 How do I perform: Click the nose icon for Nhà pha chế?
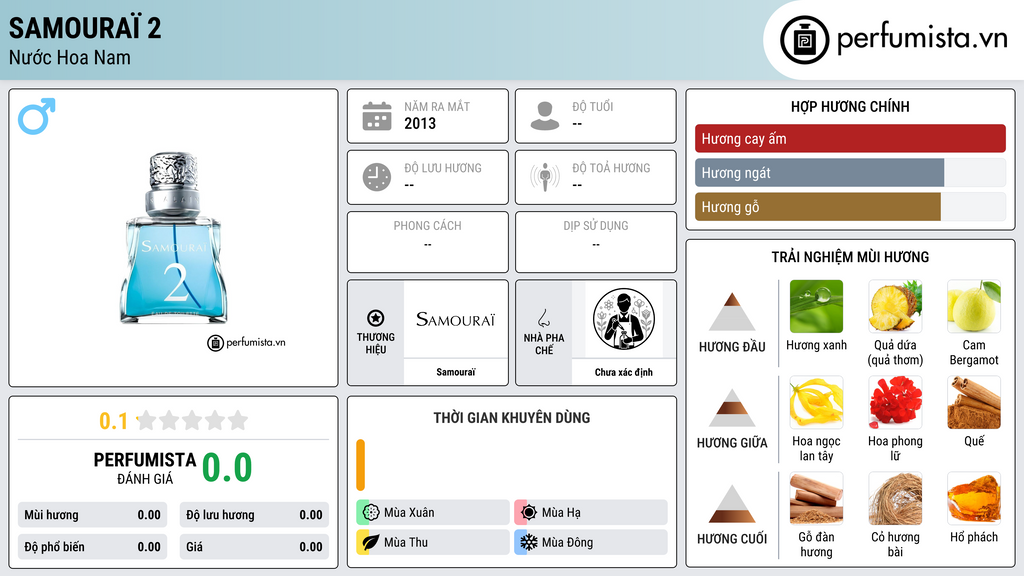coord(543,318)
